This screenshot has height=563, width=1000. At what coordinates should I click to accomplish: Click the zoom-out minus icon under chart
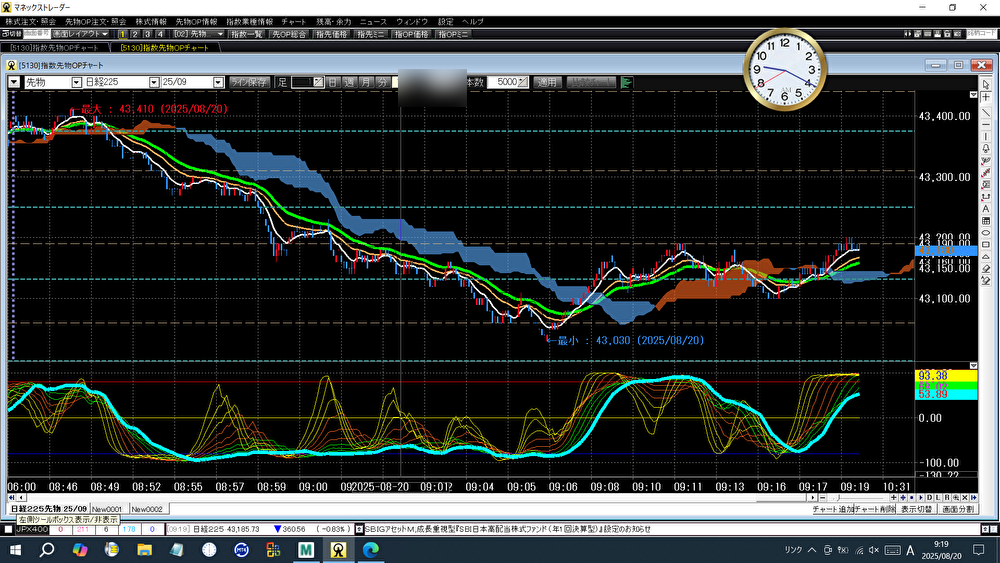pyautogui.click(x=823, y=497)
